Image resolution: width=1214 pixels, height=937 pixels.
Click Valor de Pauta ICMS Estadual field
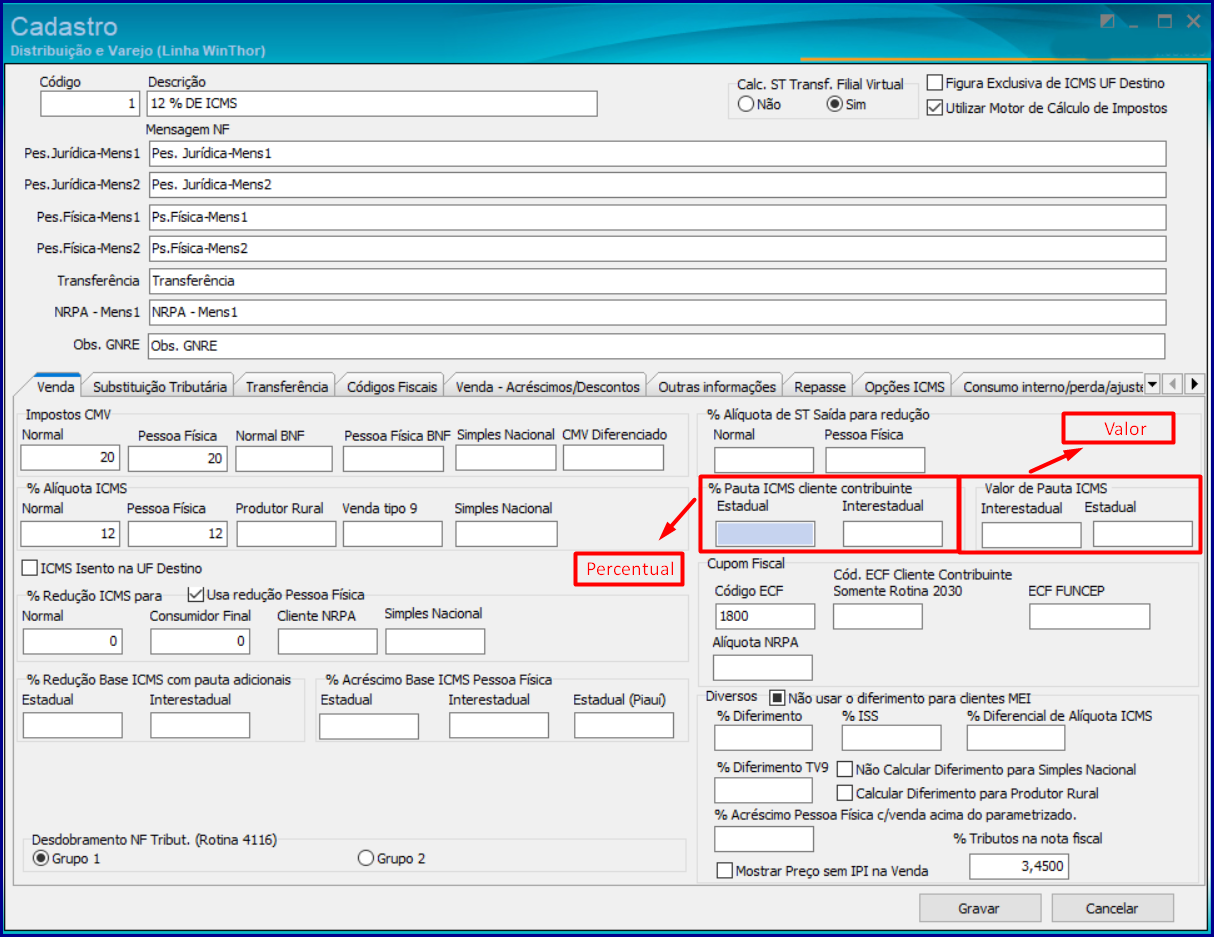coord(1143,534)
